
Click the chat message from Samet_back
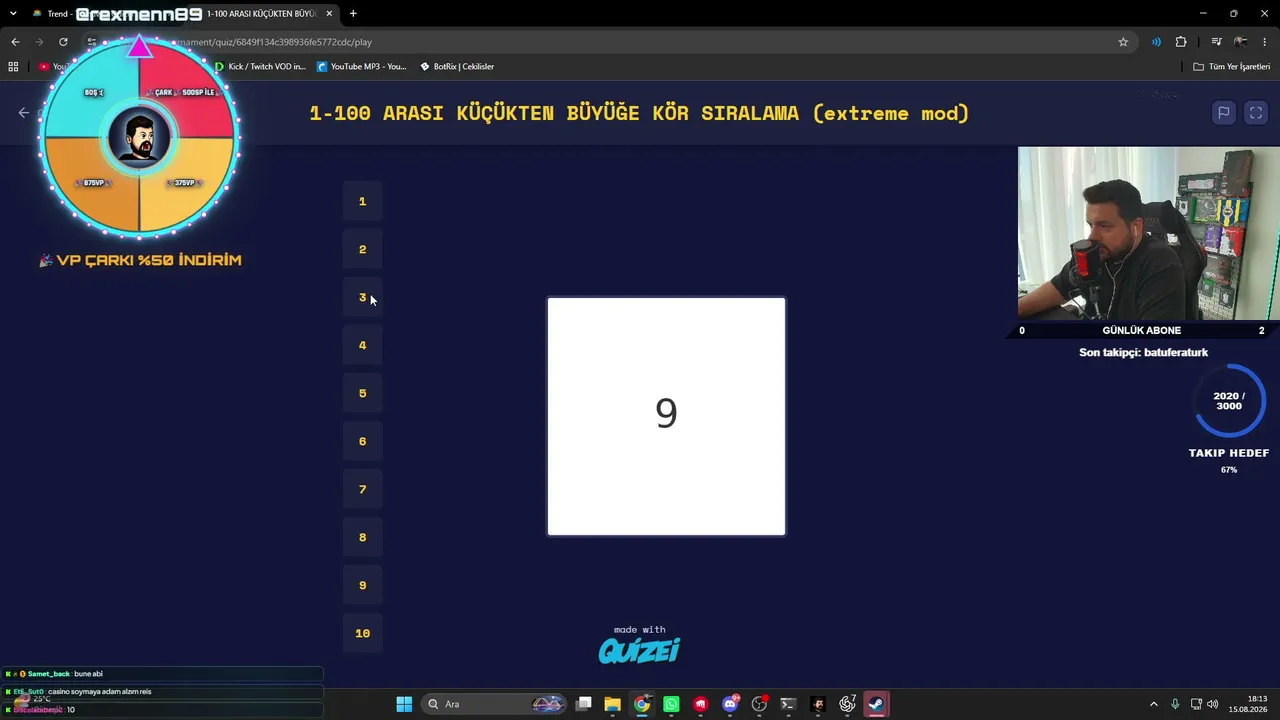pyautogui.click(x=163, y=674)
